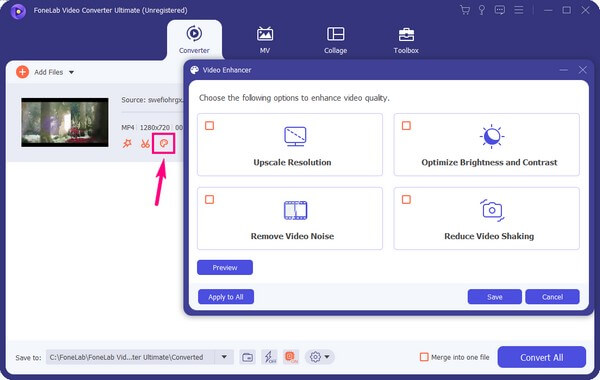Click the MP4 format text
This screenshot has height=380, width=600.
click(x=128, y=127)
